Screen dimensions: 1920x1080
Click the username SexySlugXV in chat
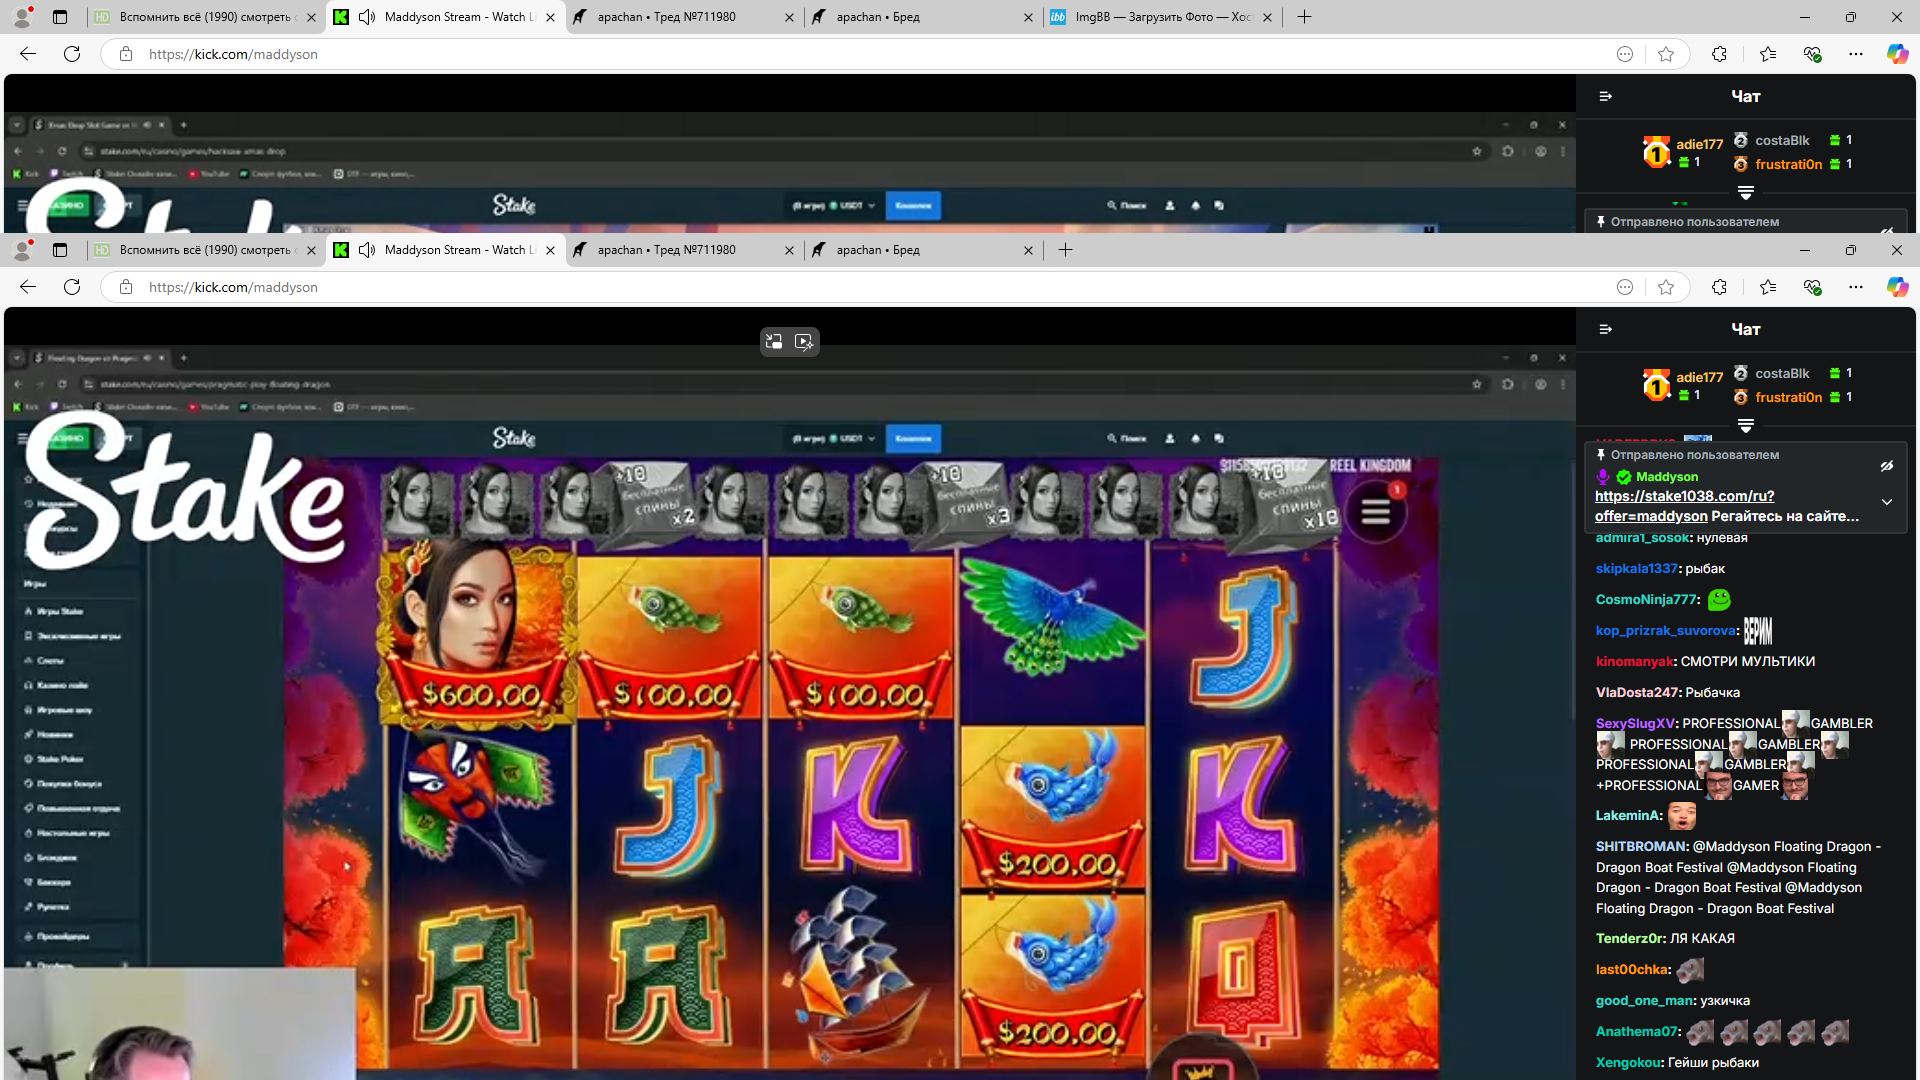[x=1635, y=723]
